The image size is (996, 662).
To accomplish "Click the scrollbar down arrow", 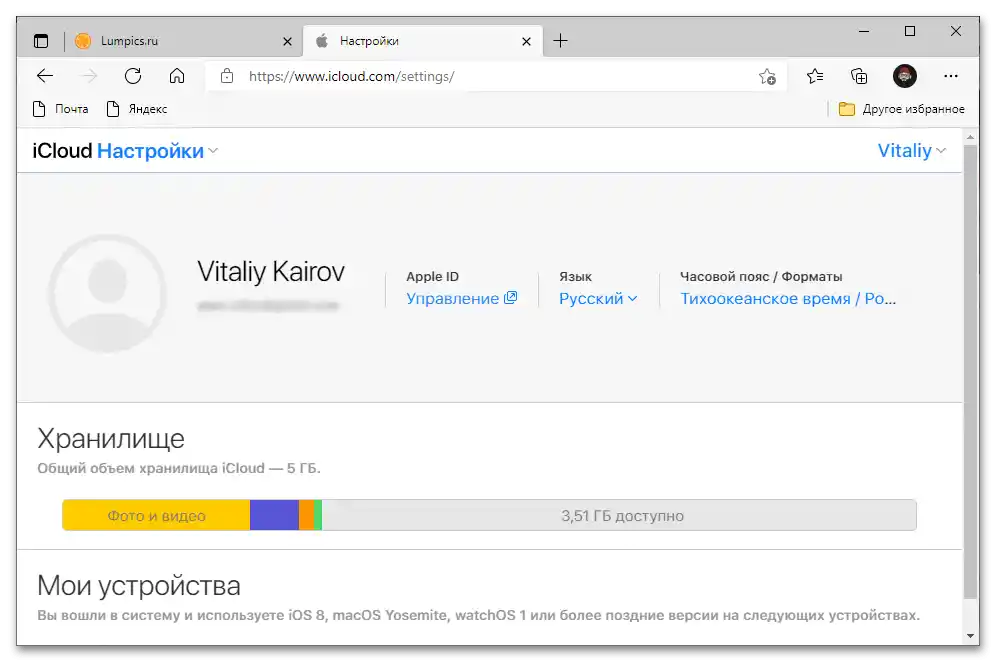I will [970, 636].
